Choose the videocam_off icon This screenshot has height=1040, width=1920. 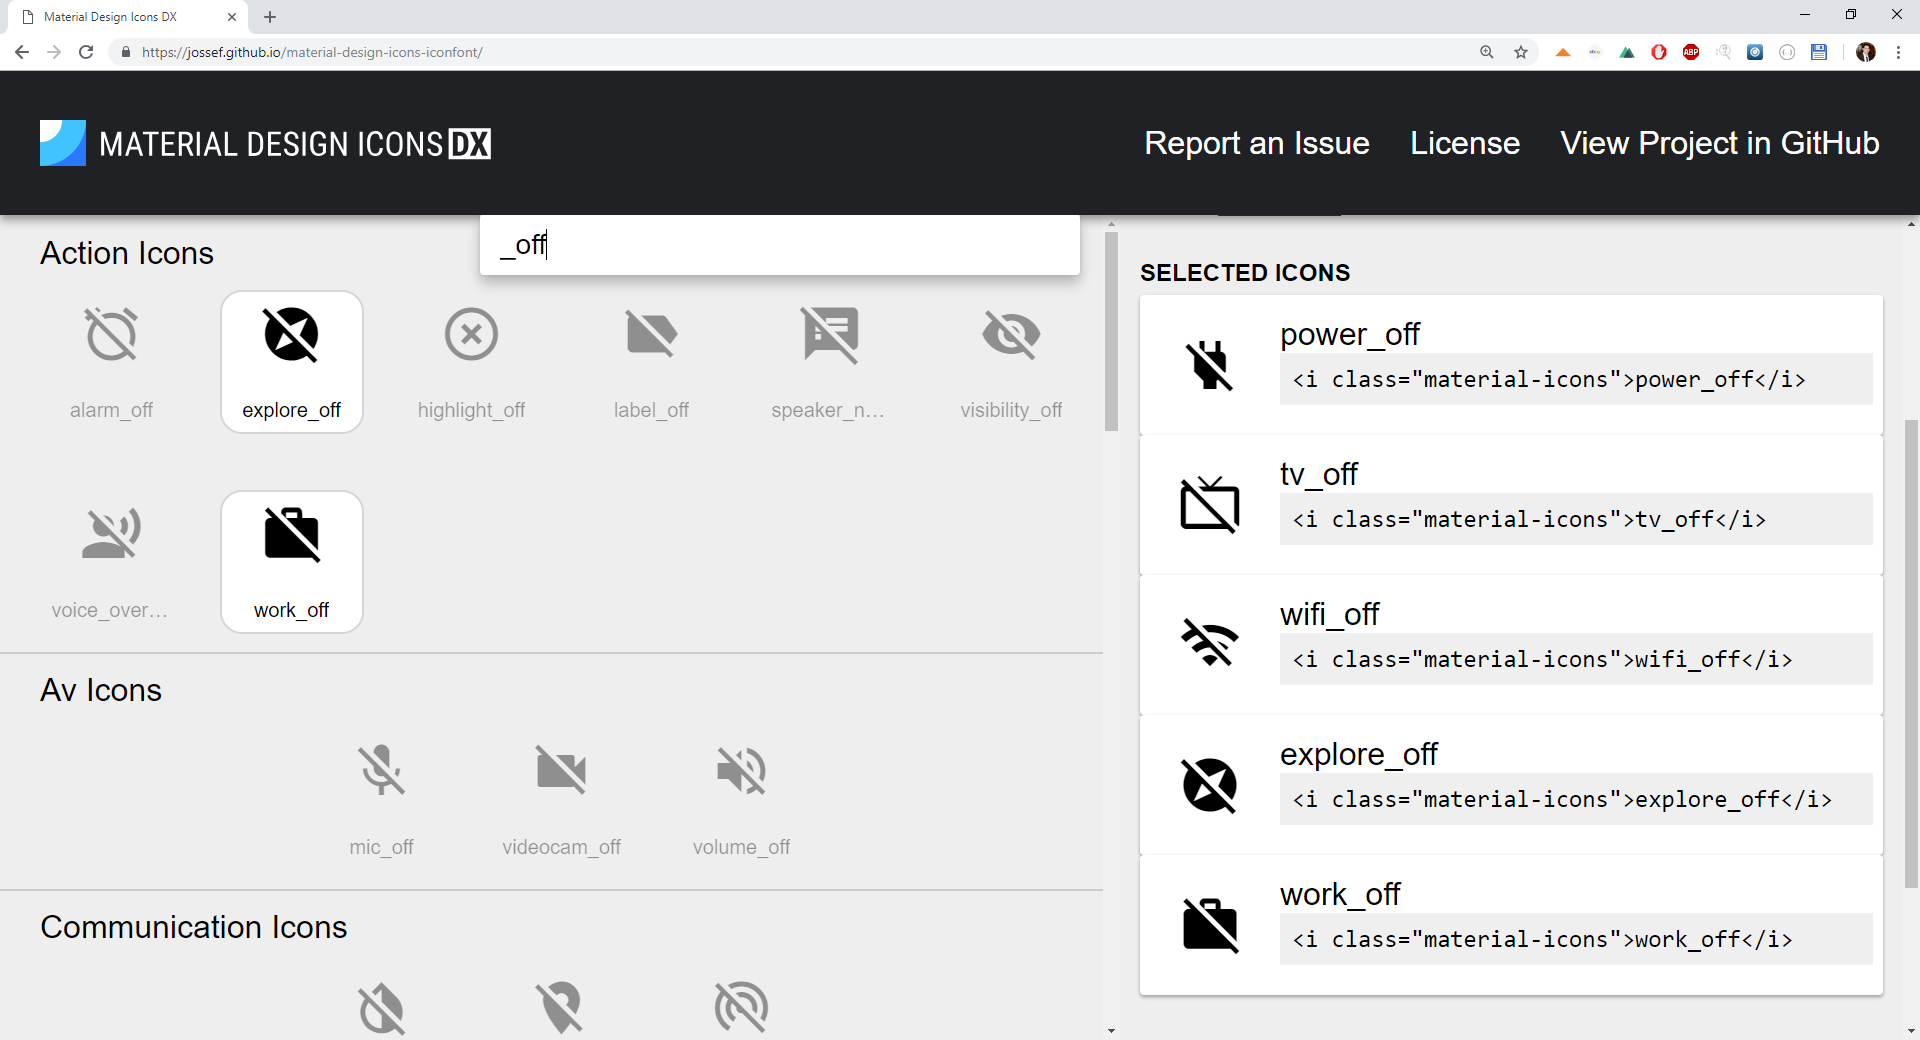[561, 799]
